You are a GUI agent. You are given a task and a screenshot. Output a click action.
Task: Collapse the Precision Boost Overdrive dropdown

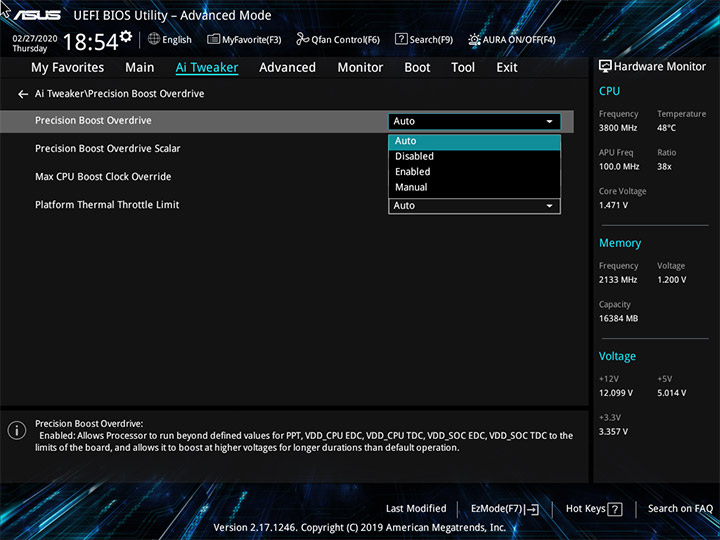click(x=474, y=121)
